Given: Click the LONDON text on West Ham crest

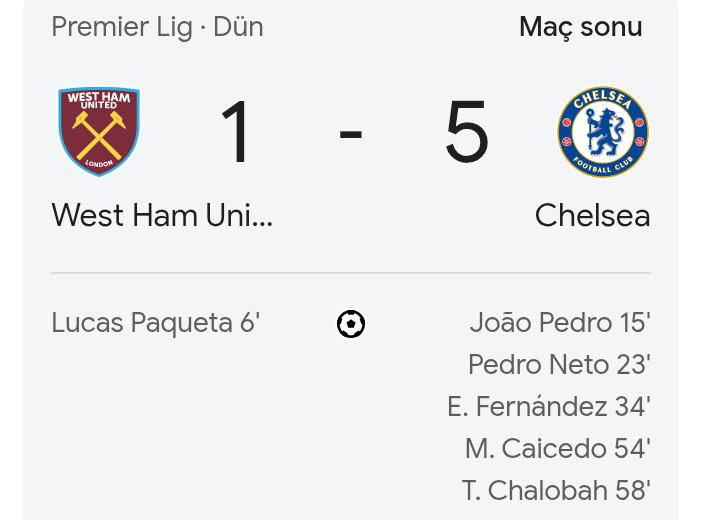Looking at the screenshot, I should [x=99, y=163].
